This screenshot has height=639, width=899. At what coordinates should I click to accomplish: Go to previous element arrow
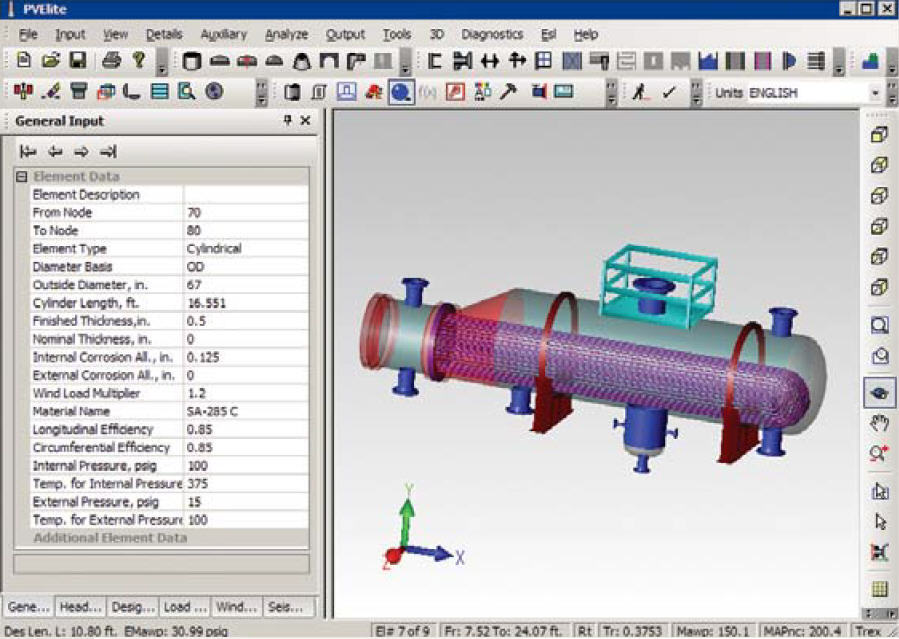pyautogui.click(x=55, y=151)
